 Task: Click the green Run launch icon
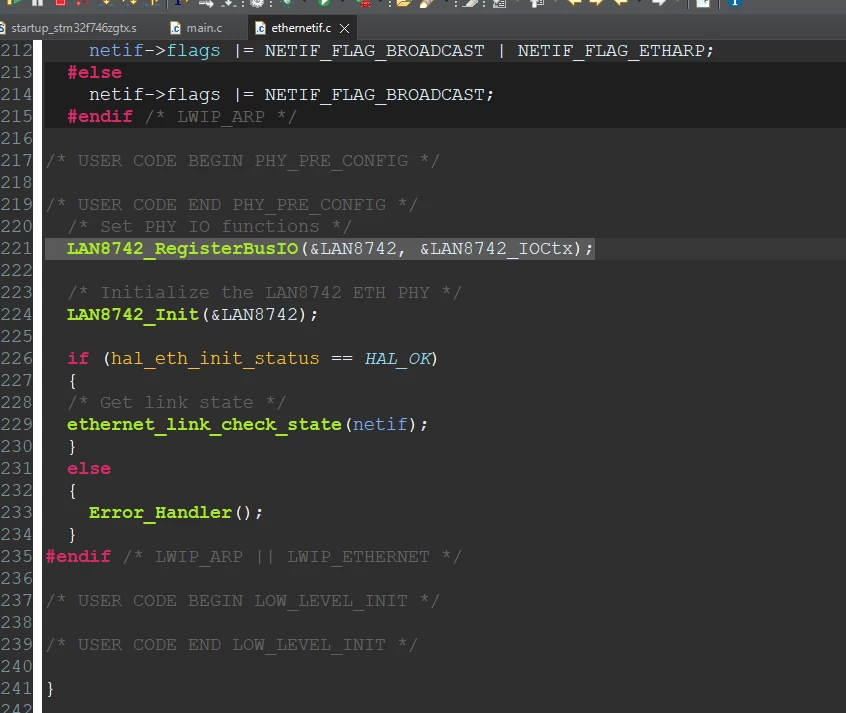click(324, 3)
